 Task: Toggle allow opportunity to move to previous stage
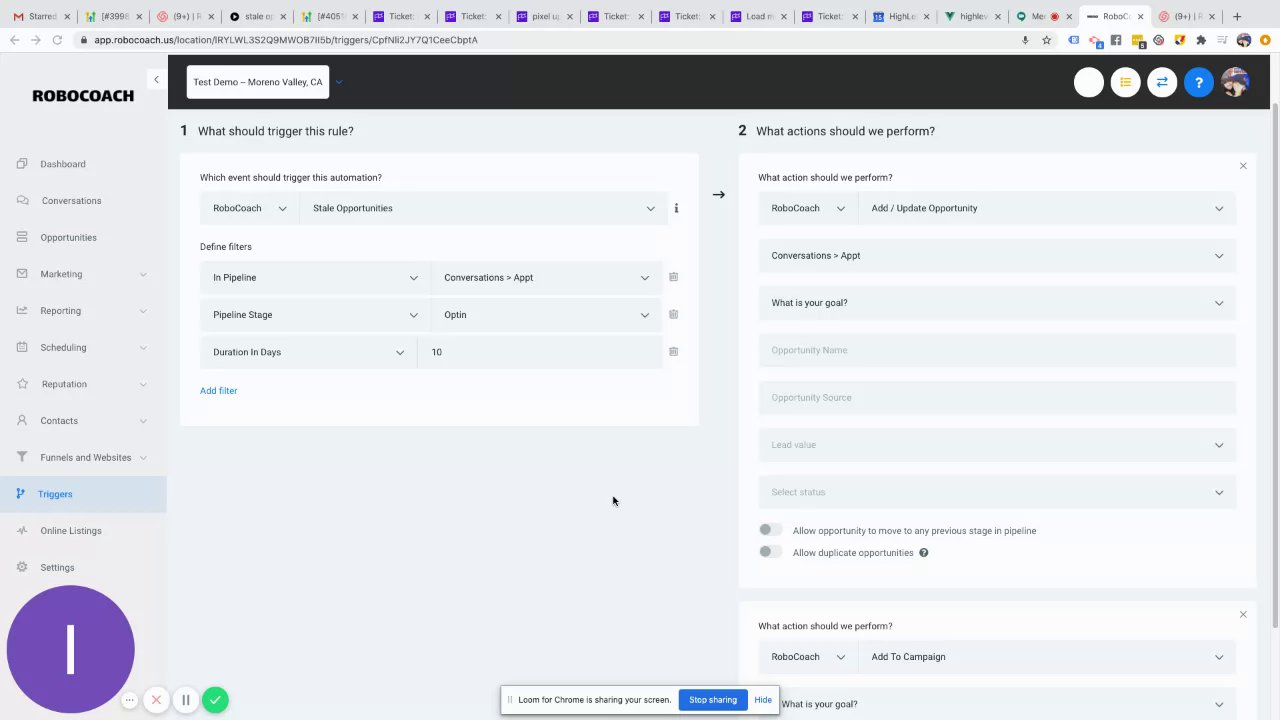click(x=770, y=530)
